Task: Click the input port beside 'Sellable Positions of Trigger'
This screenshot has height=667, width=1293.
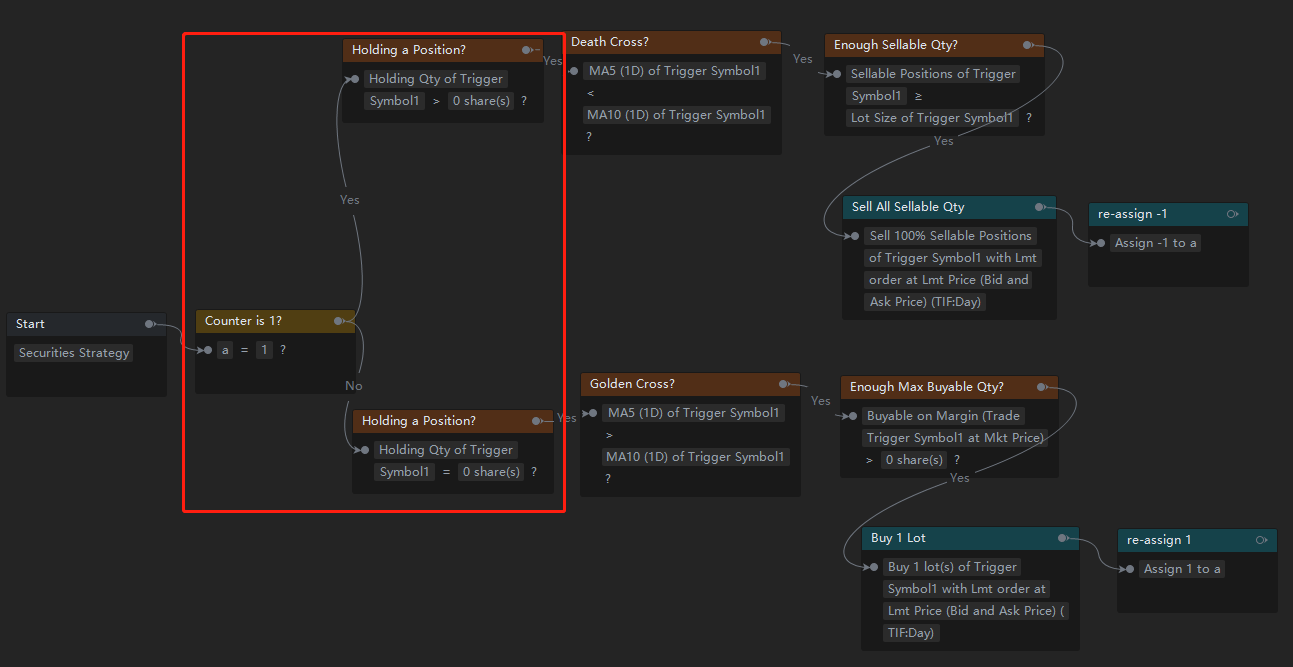Action: tap(837, 74)
